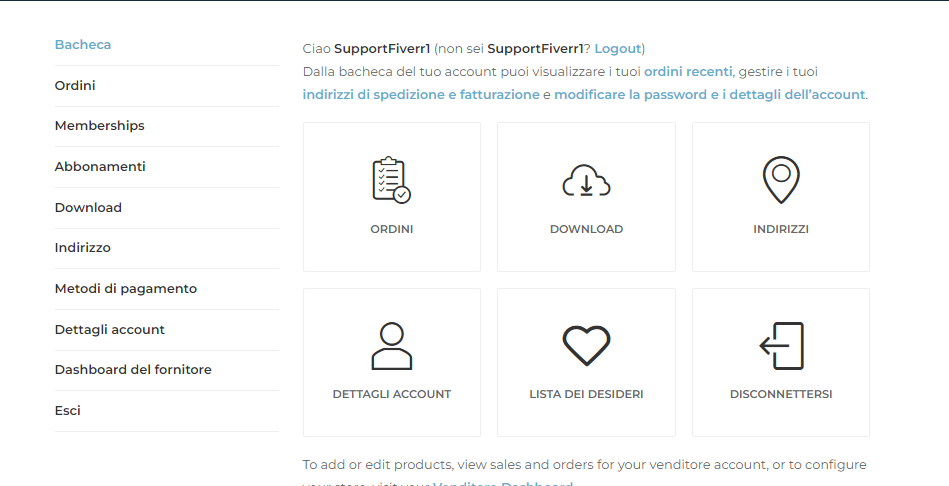
Task: Click Esci in the sidebar menu
Action: click(x=67, y=410)
